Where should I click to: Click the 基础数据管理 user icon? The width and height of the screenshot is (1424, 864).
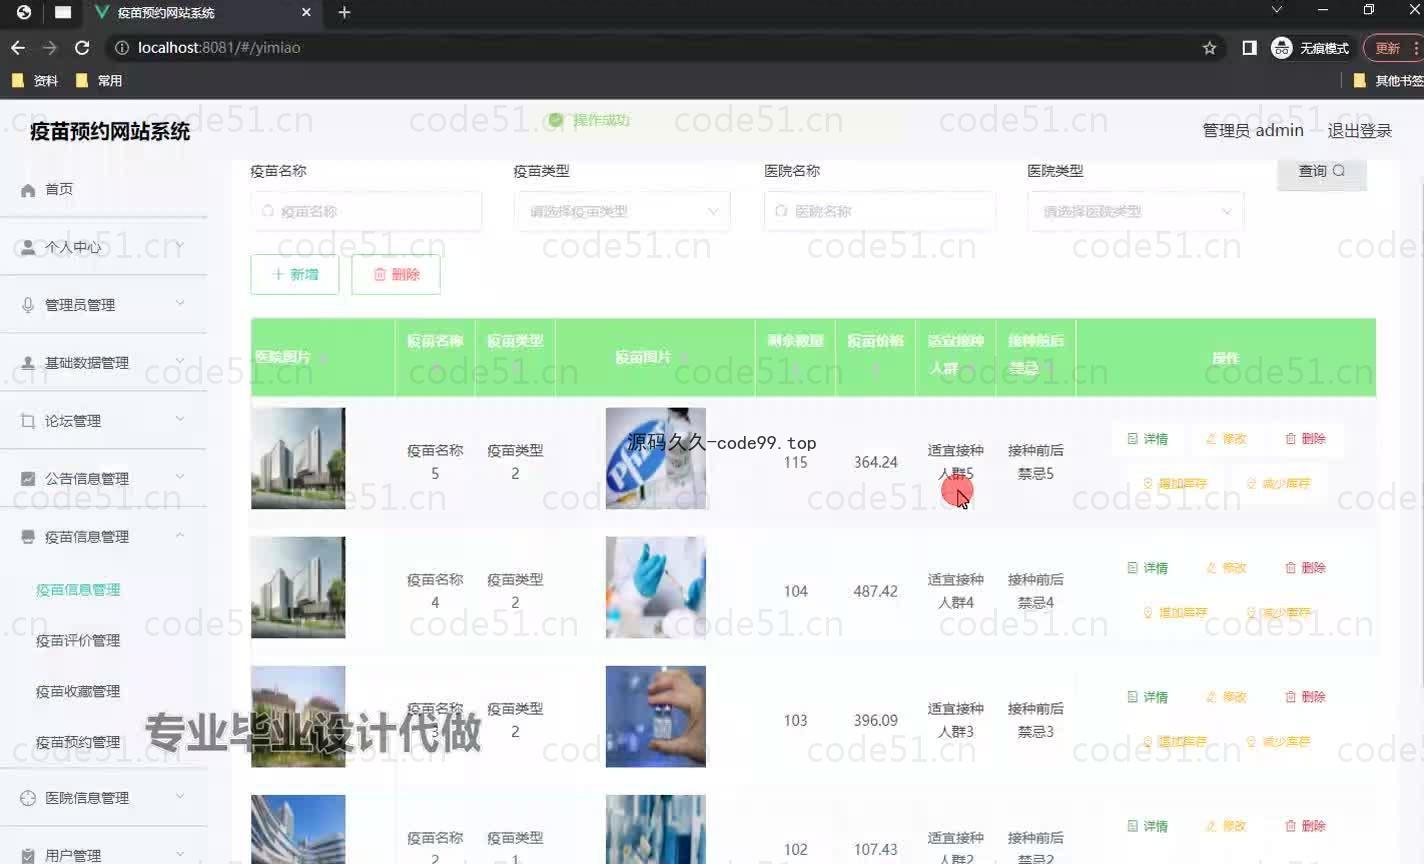pyautogui.click(x=28, y=363)
